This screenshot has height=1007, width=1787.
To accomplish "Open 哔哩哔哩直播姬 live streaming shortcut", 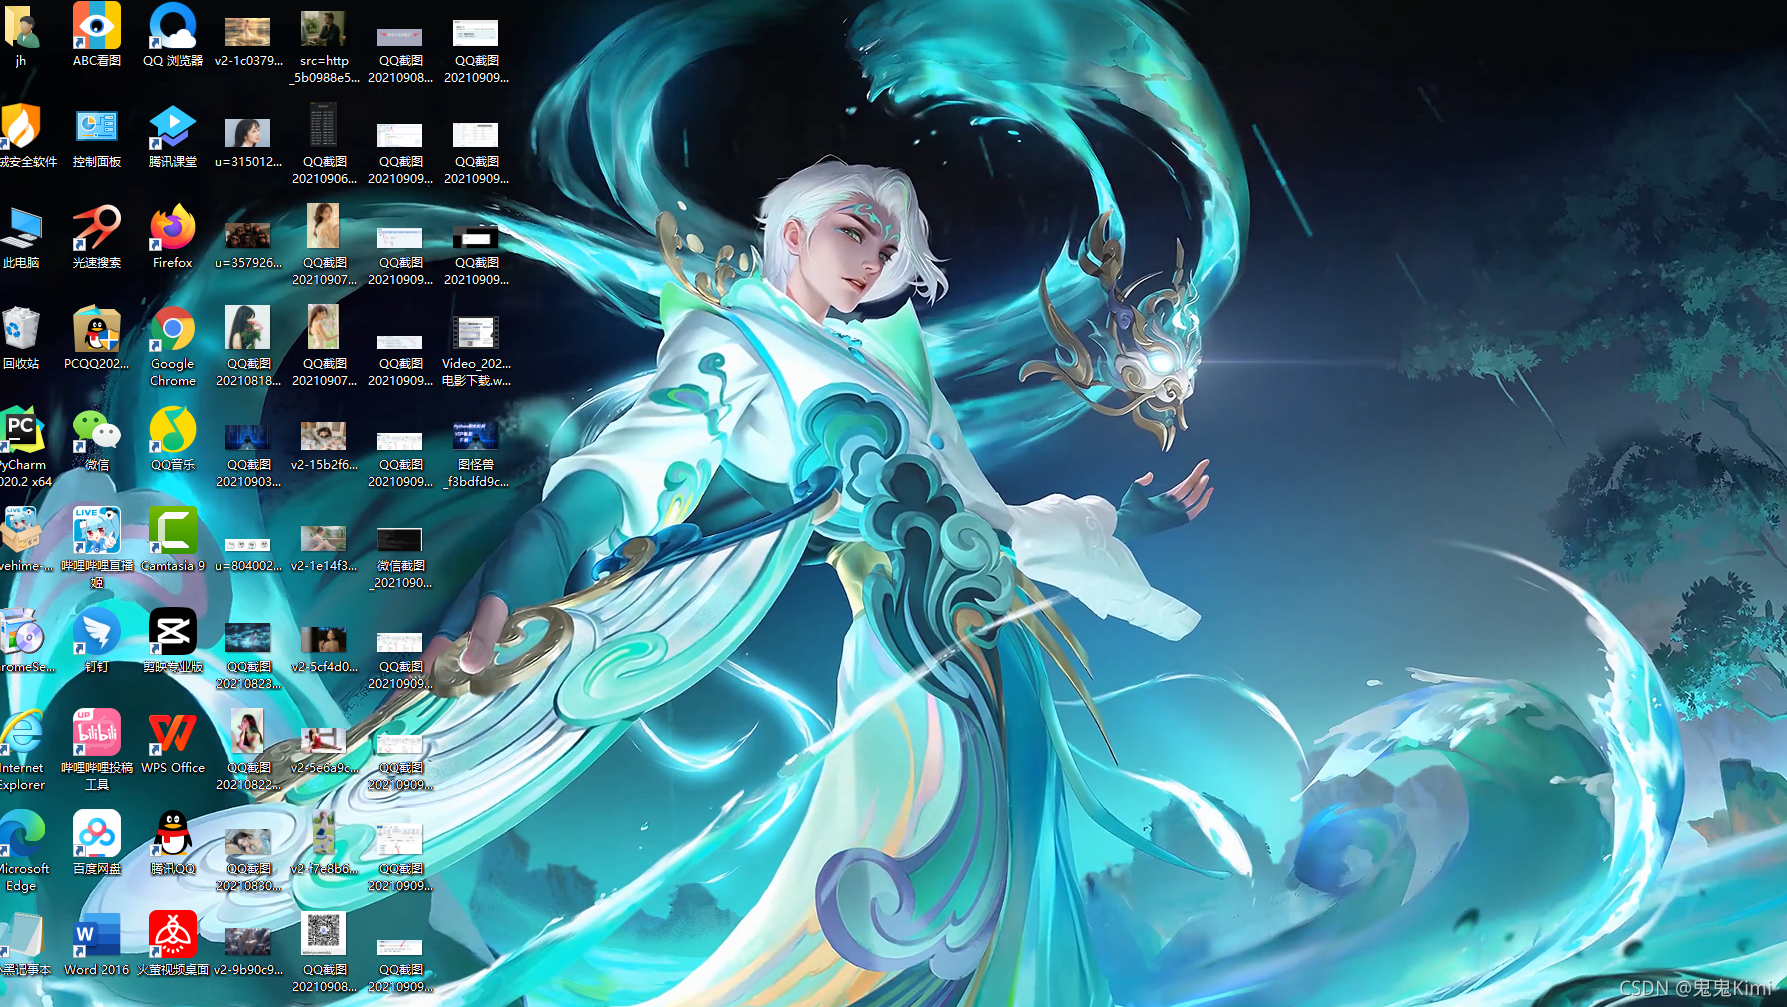I will [x=97, y=548].
